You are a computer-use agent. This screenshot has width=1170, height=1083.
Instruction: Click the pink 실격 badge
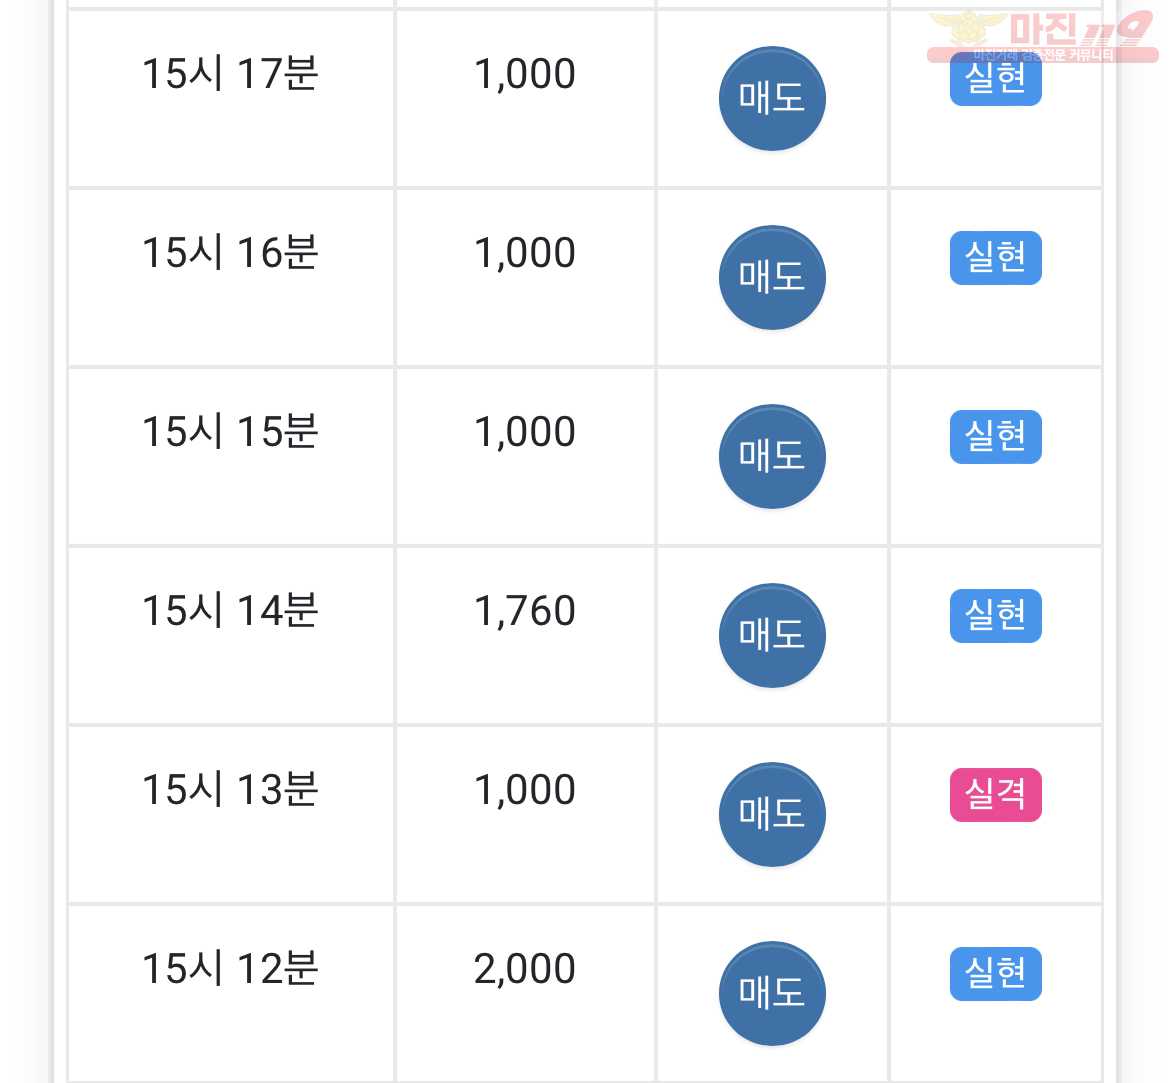(x=995, y=795)
